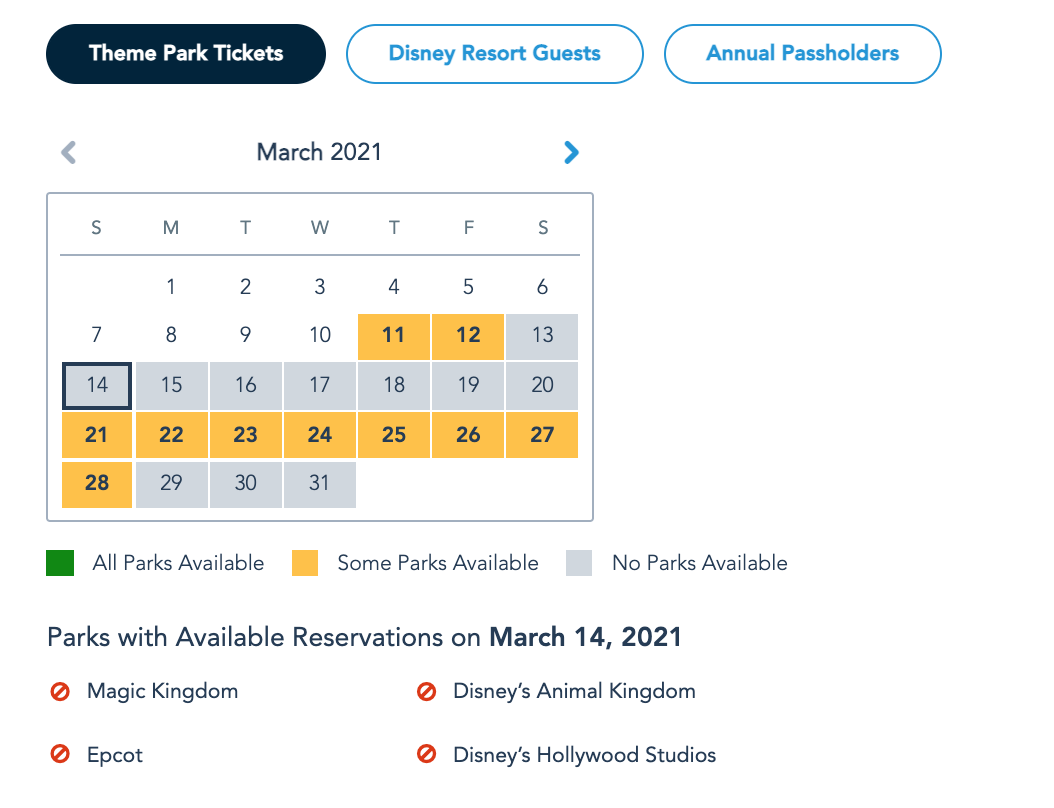Click the unavailable icon beside Disney's Animal Kingdom
1054x808 pixels.
pos(426,691)
